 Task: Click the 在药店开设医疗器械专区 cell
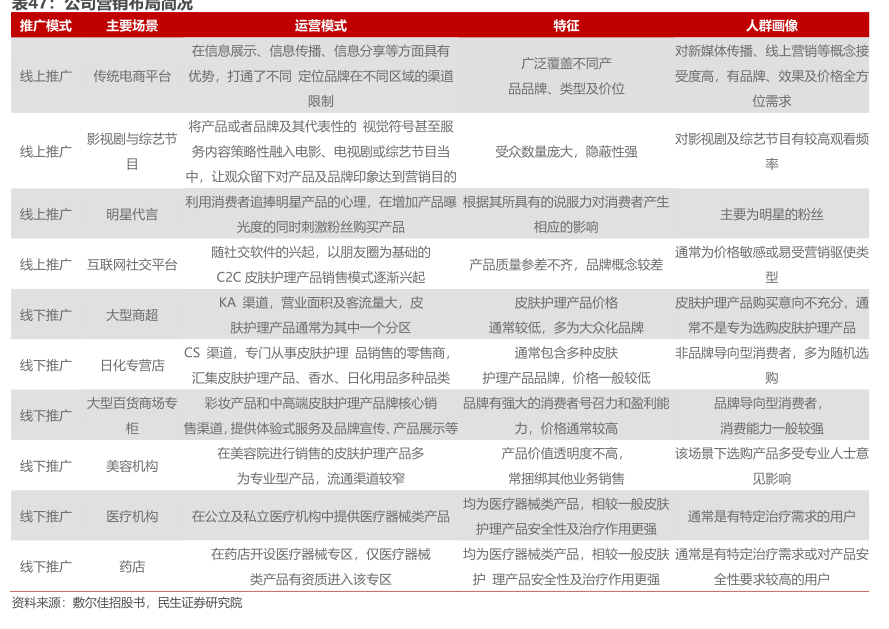coord(321,567)
